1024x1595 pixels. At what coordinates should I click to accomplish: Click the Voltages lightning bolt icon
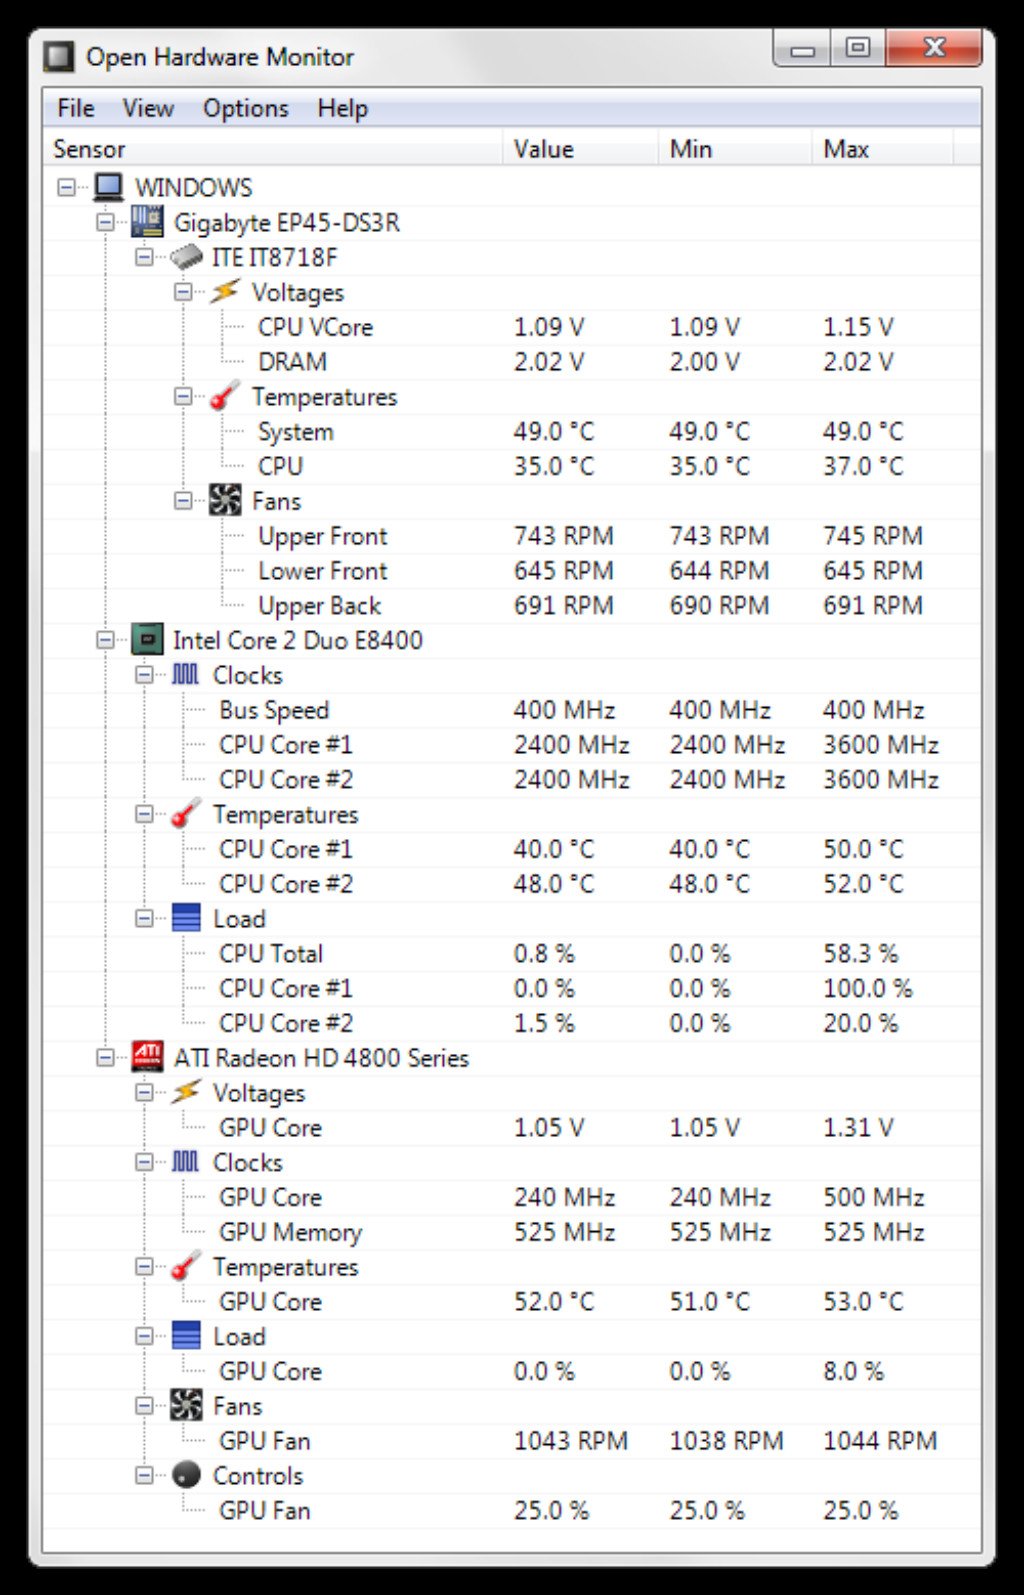(225, 292)
